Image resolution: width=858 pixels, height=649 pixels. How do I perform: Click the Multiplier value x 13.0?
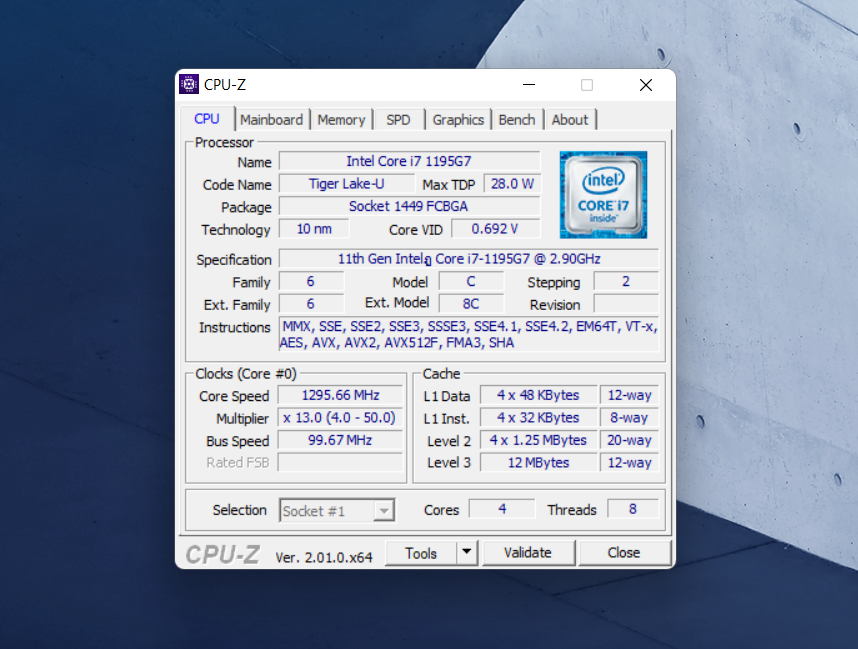click(340, 418)
